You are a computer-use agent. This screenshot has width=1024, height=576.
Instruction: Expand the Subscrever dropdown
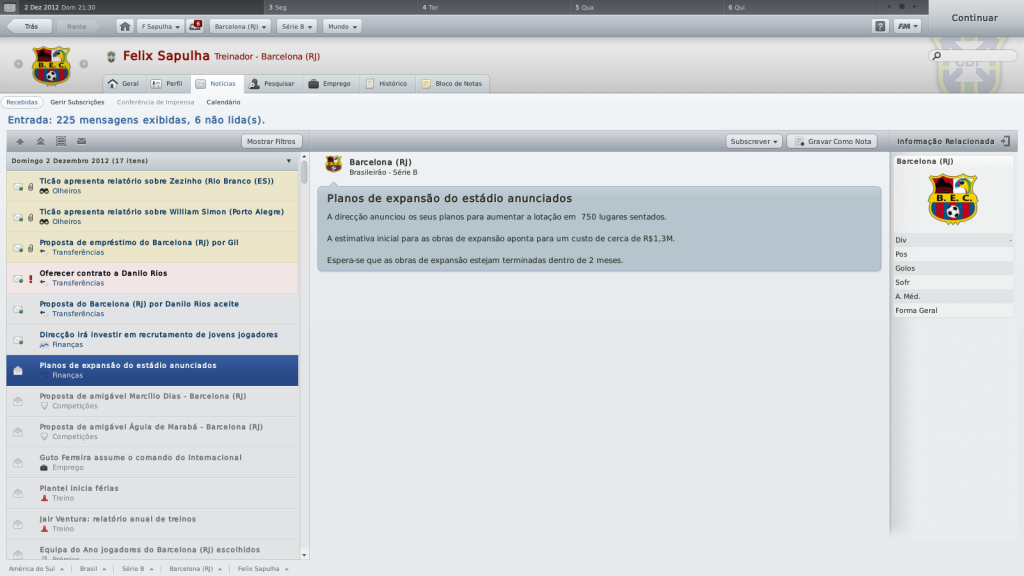pos(754,141)
